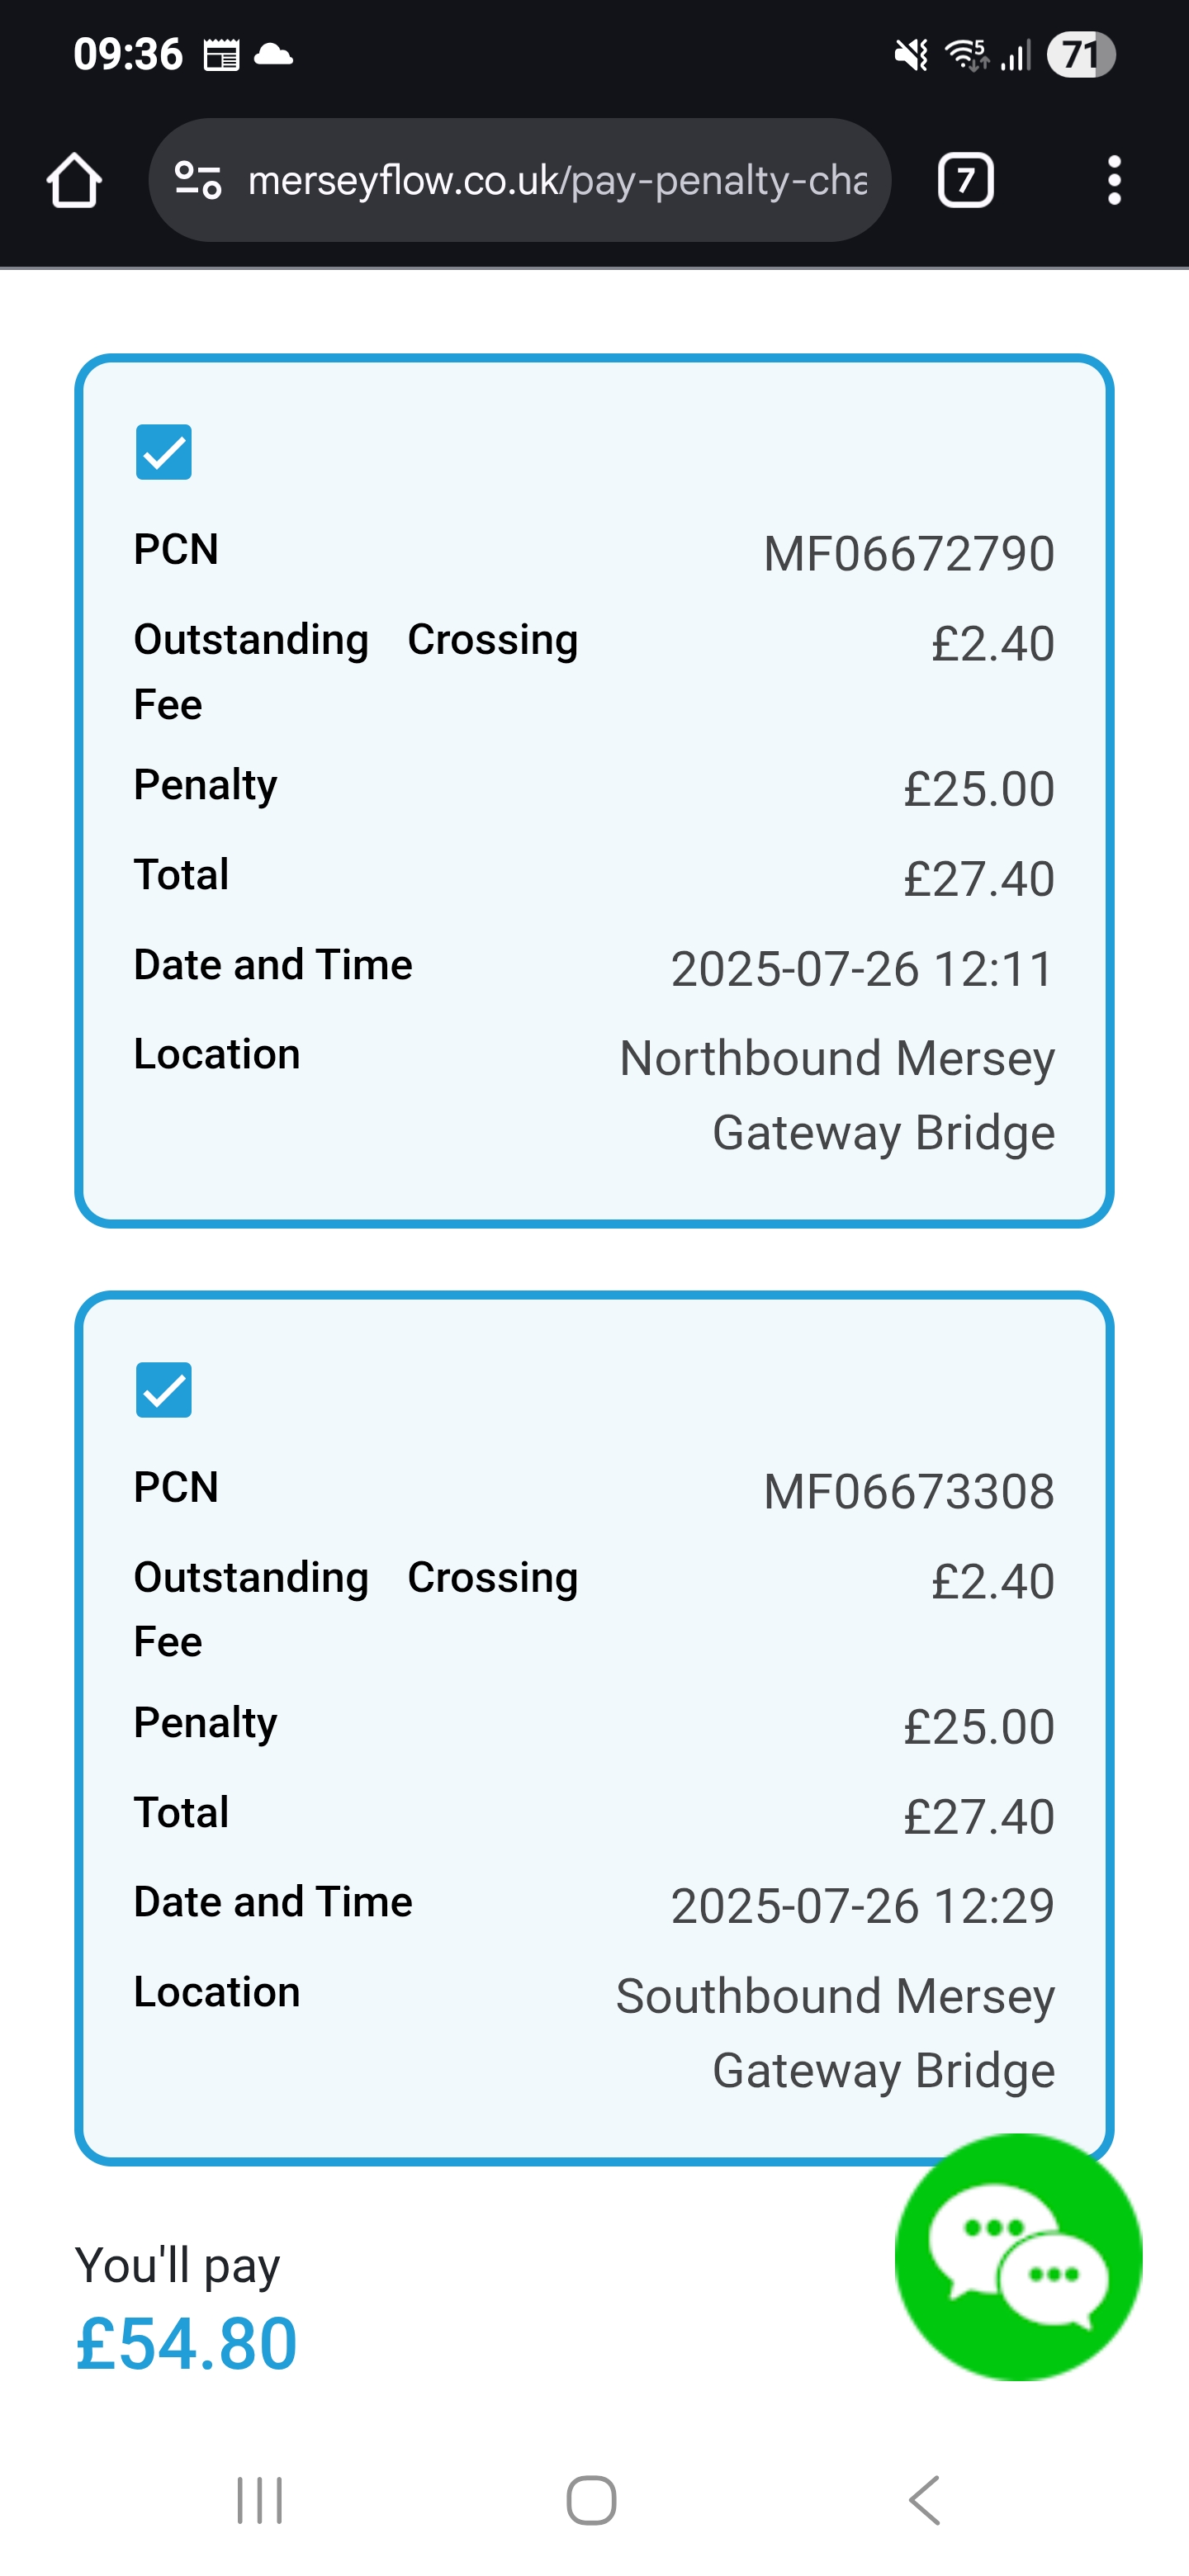Tap the Android back arrow
1189x2576 pixels.
click(925, 2500)
